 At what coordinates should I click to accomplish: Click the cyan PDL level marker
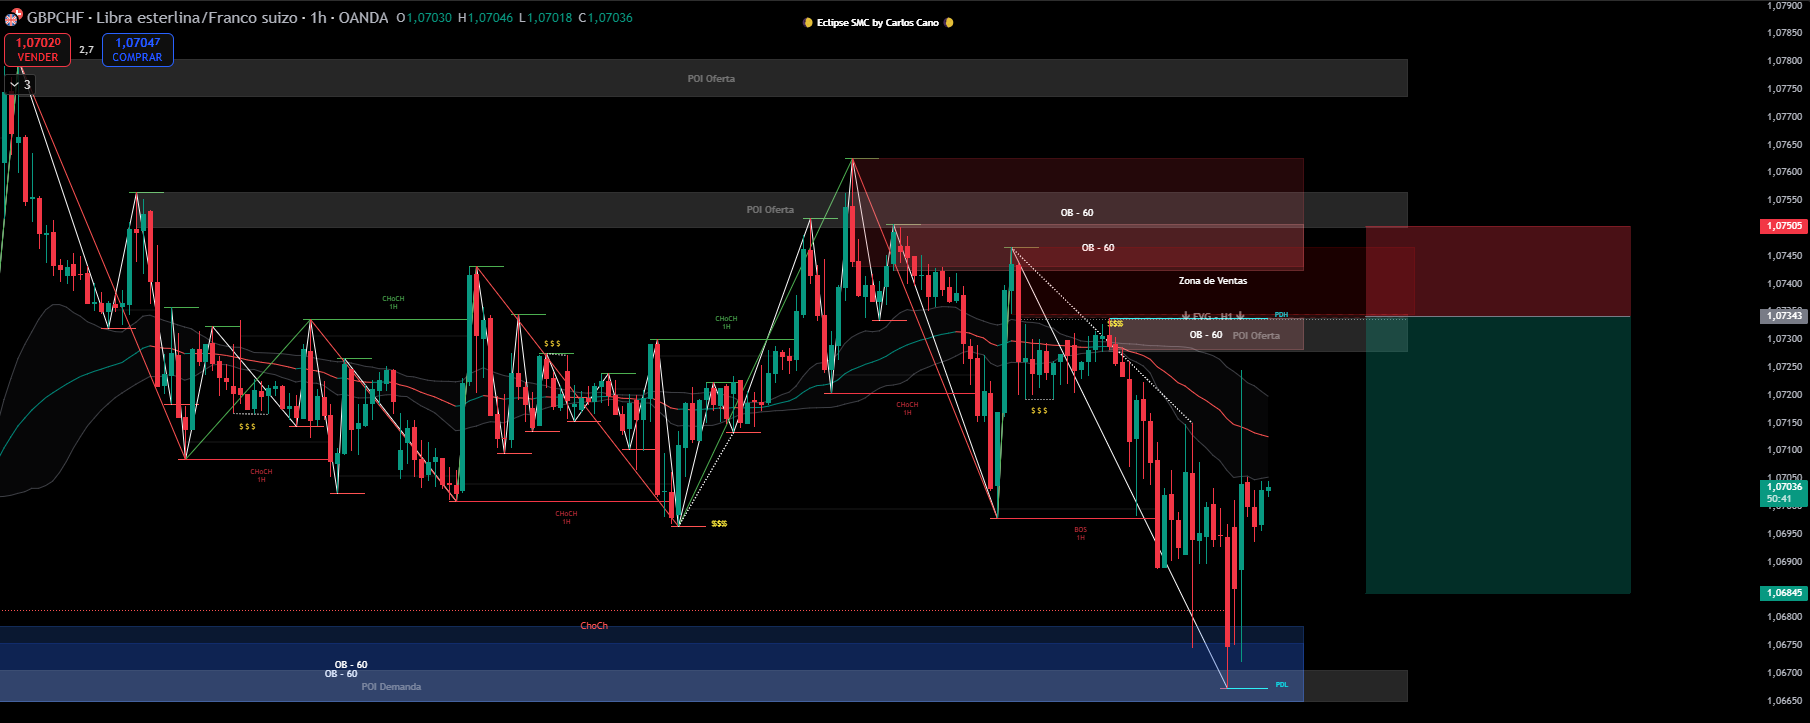(x=1281, y=685)
